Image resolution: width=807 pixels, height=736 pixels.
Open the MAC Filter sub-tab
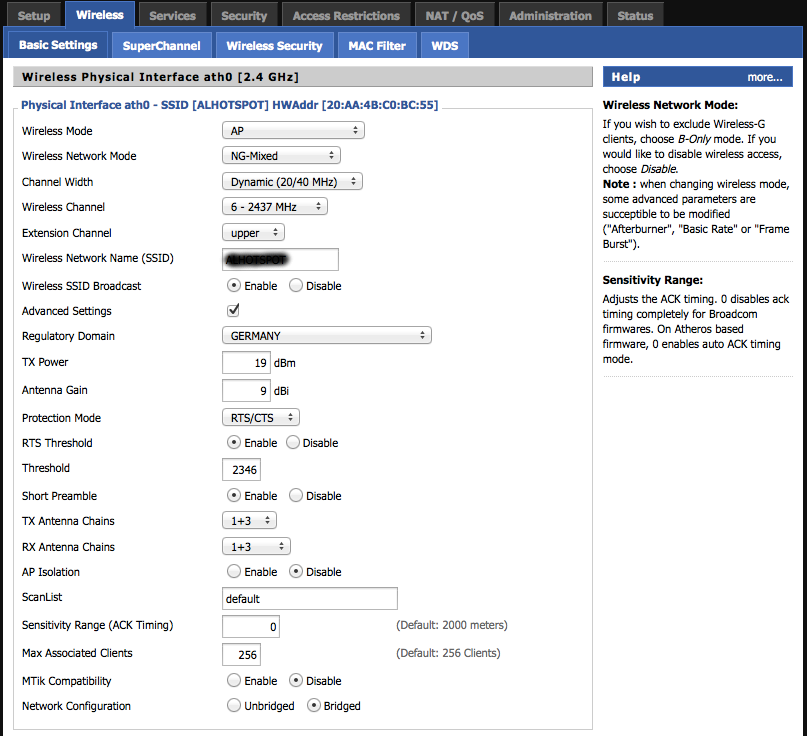pos(376,46)
